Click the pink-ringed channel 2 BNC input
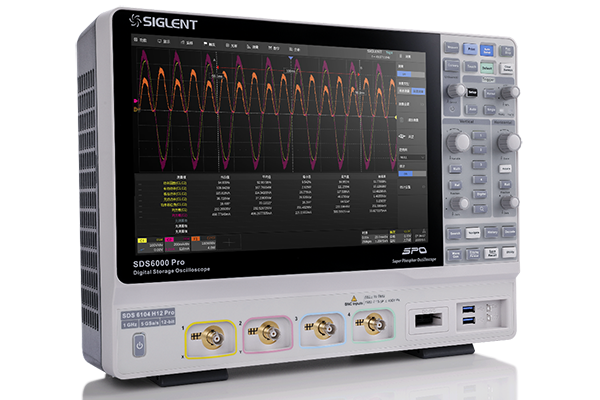The image size is (600, 400). tap(267, 330)
